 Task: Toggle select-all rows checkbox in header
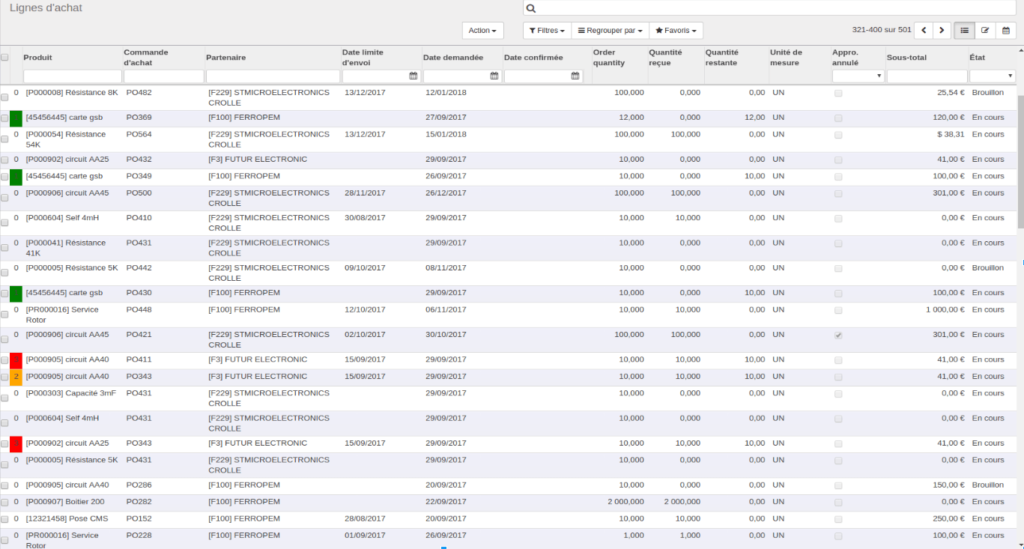click(5, 57)
